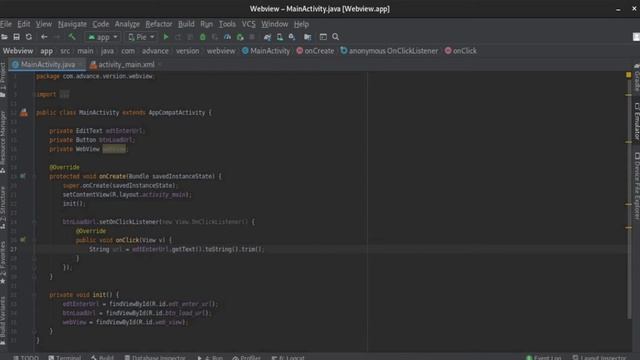Screen dimensions: 640x360
Task: Click the Save All toolbar icon
Action: click(16, 37)
